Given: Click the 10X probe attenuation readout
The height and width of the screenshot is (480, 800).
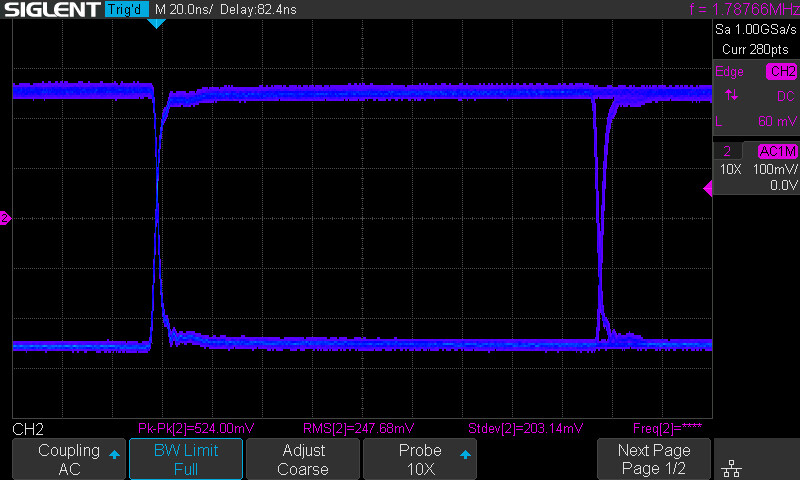Looking at the screenshot, I should click(731, 169).
